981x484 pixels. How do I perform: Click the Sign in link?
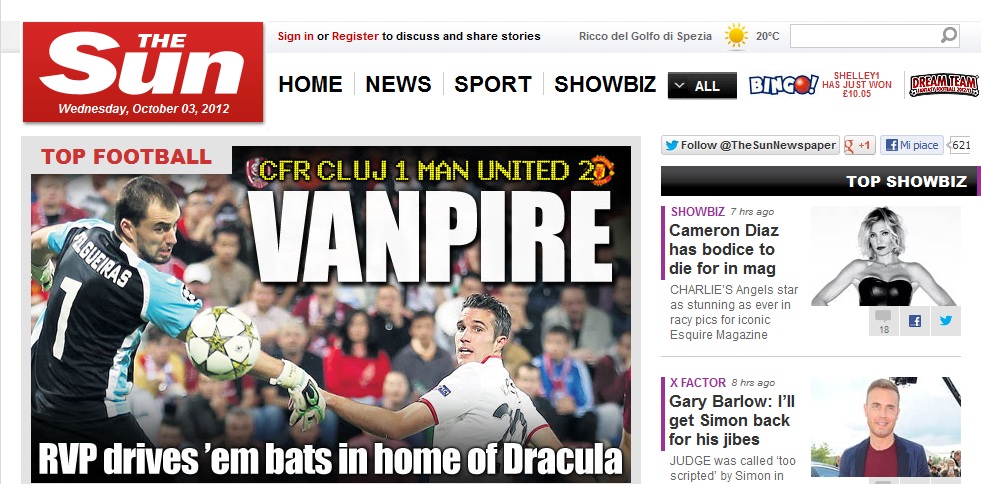coord(296,36)
